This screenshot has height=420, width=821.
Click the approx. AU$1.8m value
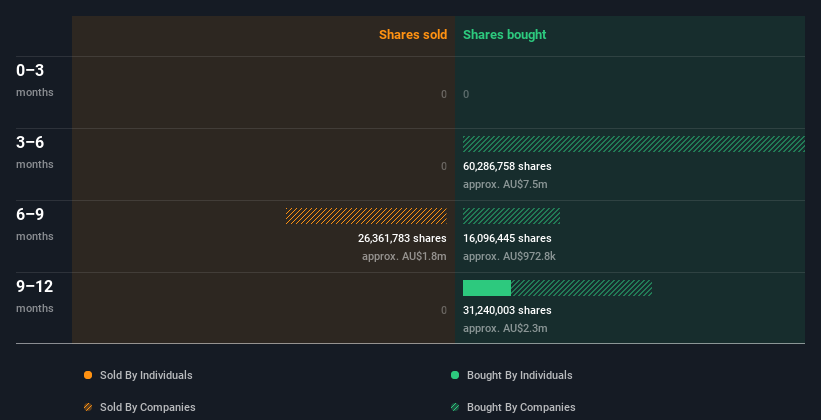404,257
